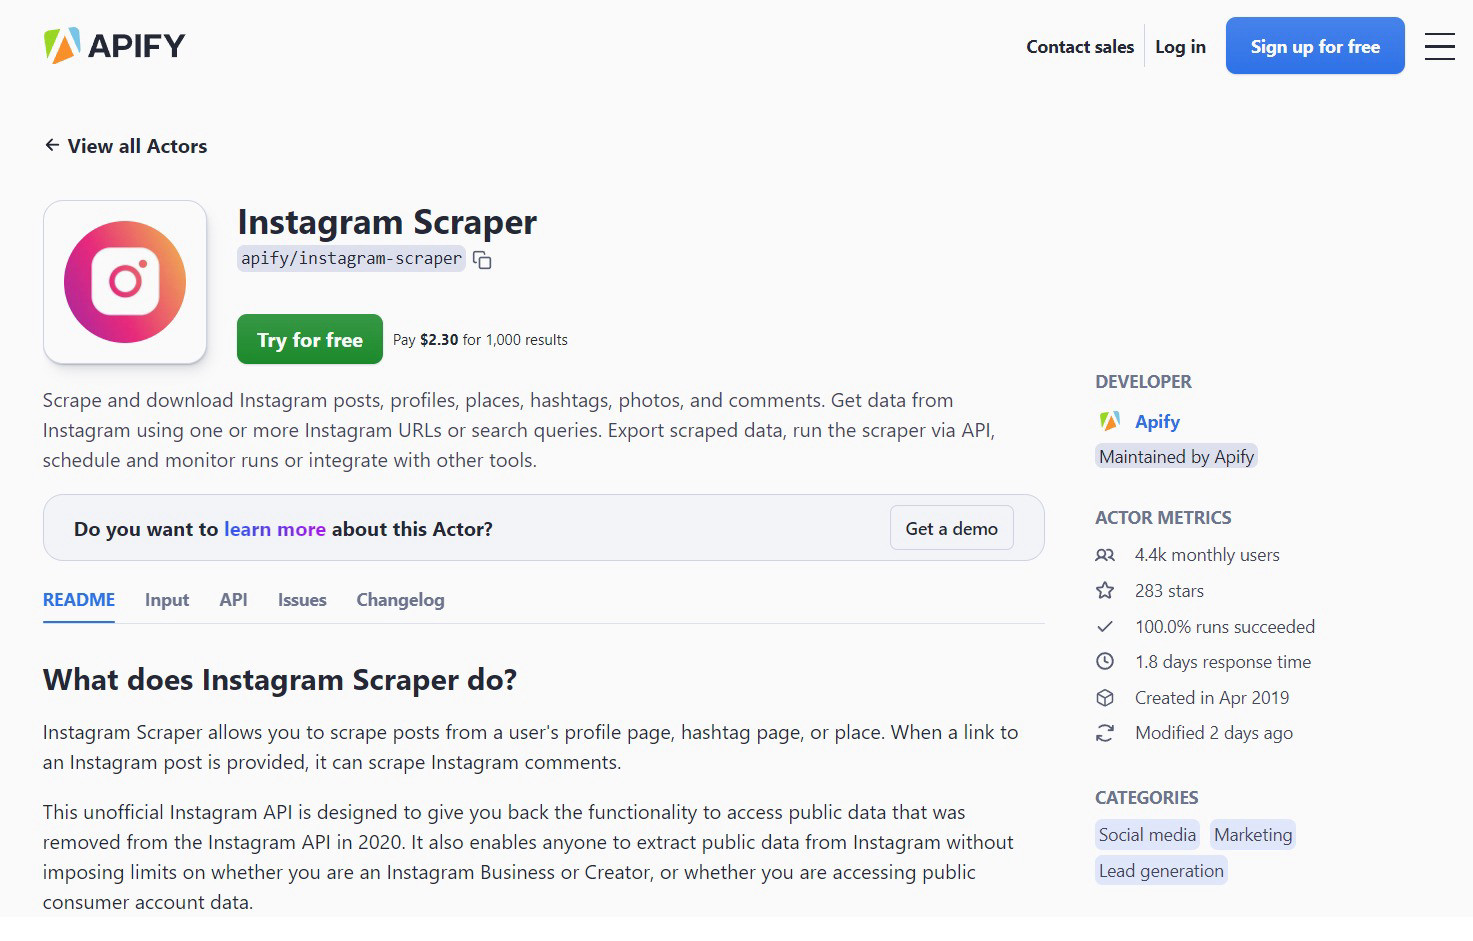Click the Try for free button
This screenshot has width=1473, height=941.
point(310,339)
